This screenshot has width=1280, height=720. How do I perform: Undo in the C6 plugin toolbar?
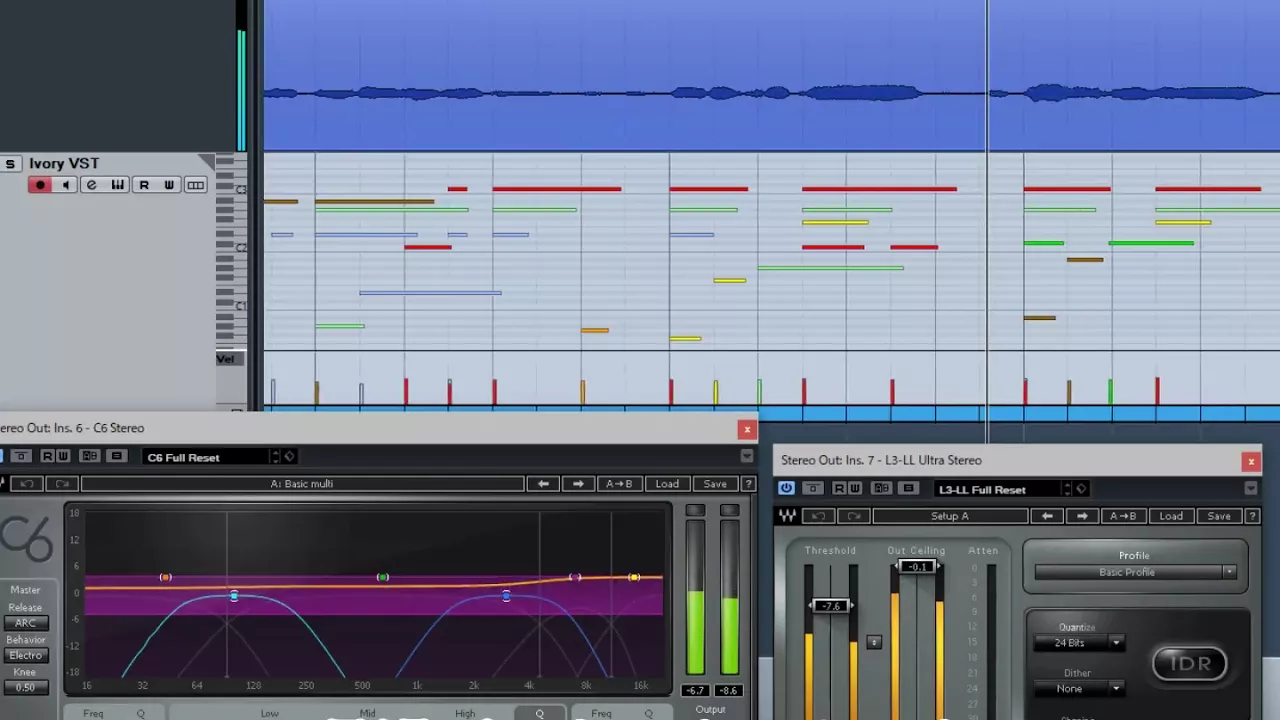click(28, 484)
